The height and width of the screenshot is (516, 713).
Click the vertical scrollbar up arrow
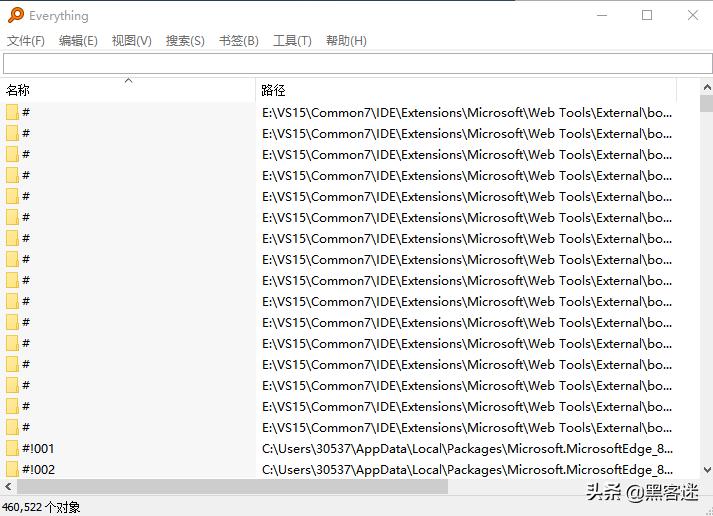[707, 86]
